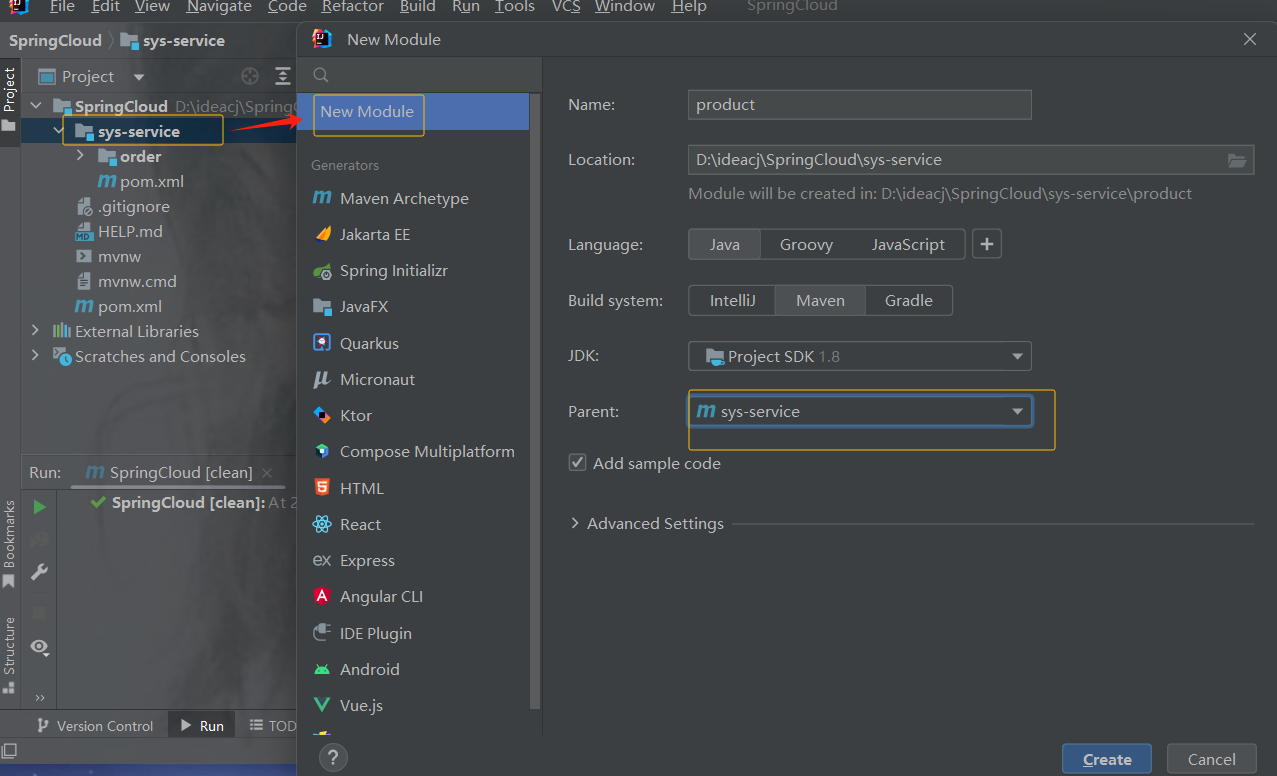Viewport: 1277px width, 776px height.
Task: Collapse the SpringCloud root node
Action: tap(36, 105)
